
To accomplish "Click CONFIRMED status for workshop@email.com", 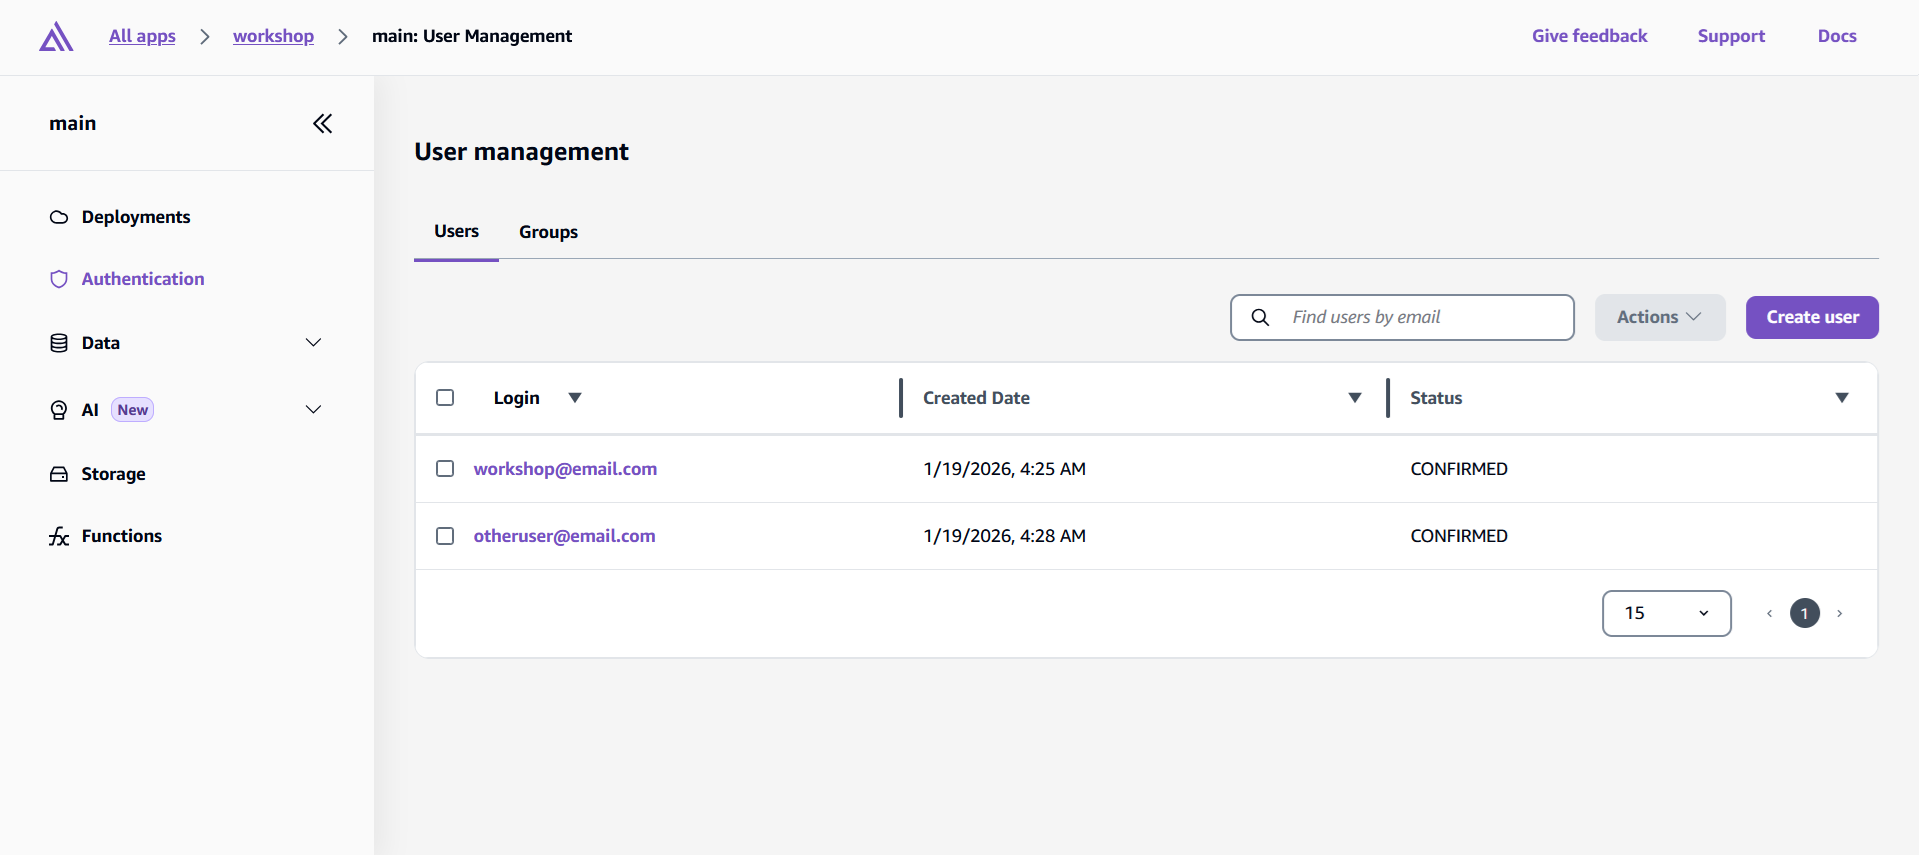I will (x=1459, y=469).
